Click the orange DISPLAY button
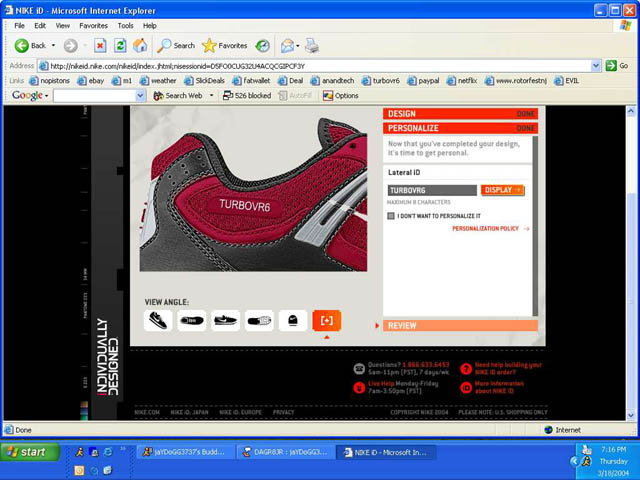 click(x=502, y=190)
